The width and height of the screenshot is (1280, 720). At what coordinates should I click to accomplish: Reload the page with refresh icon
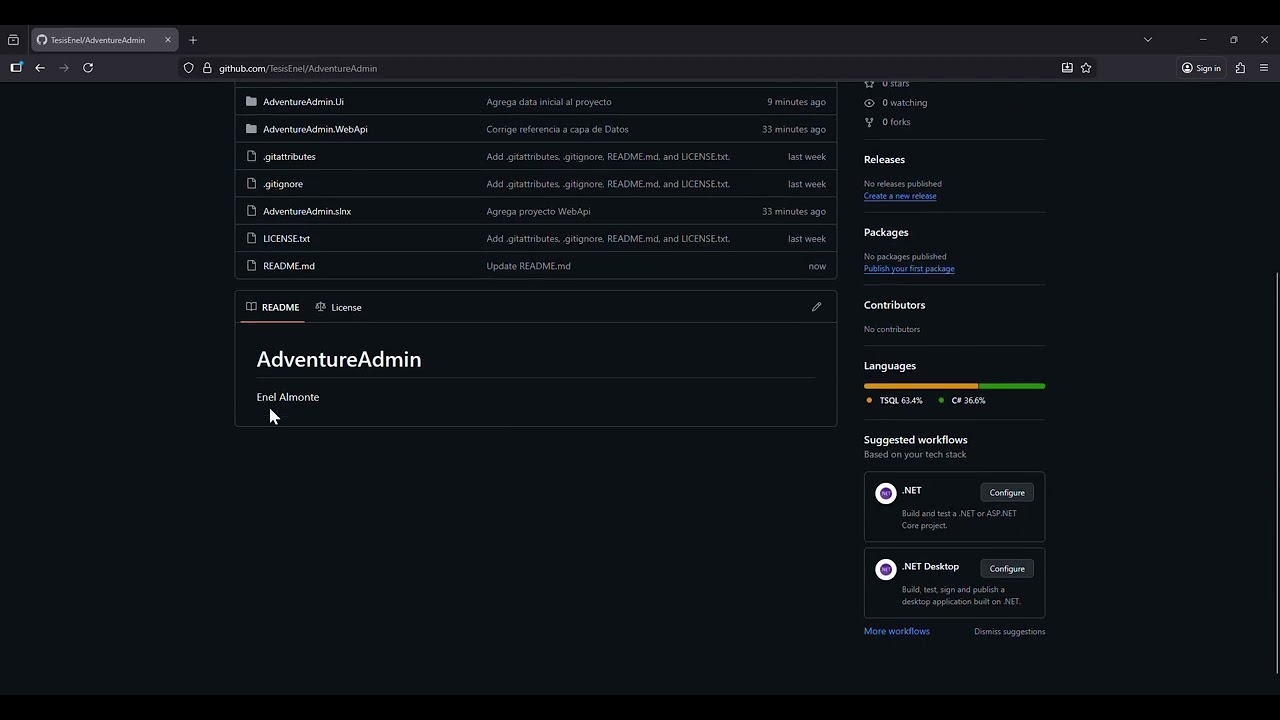click(88, 68)
